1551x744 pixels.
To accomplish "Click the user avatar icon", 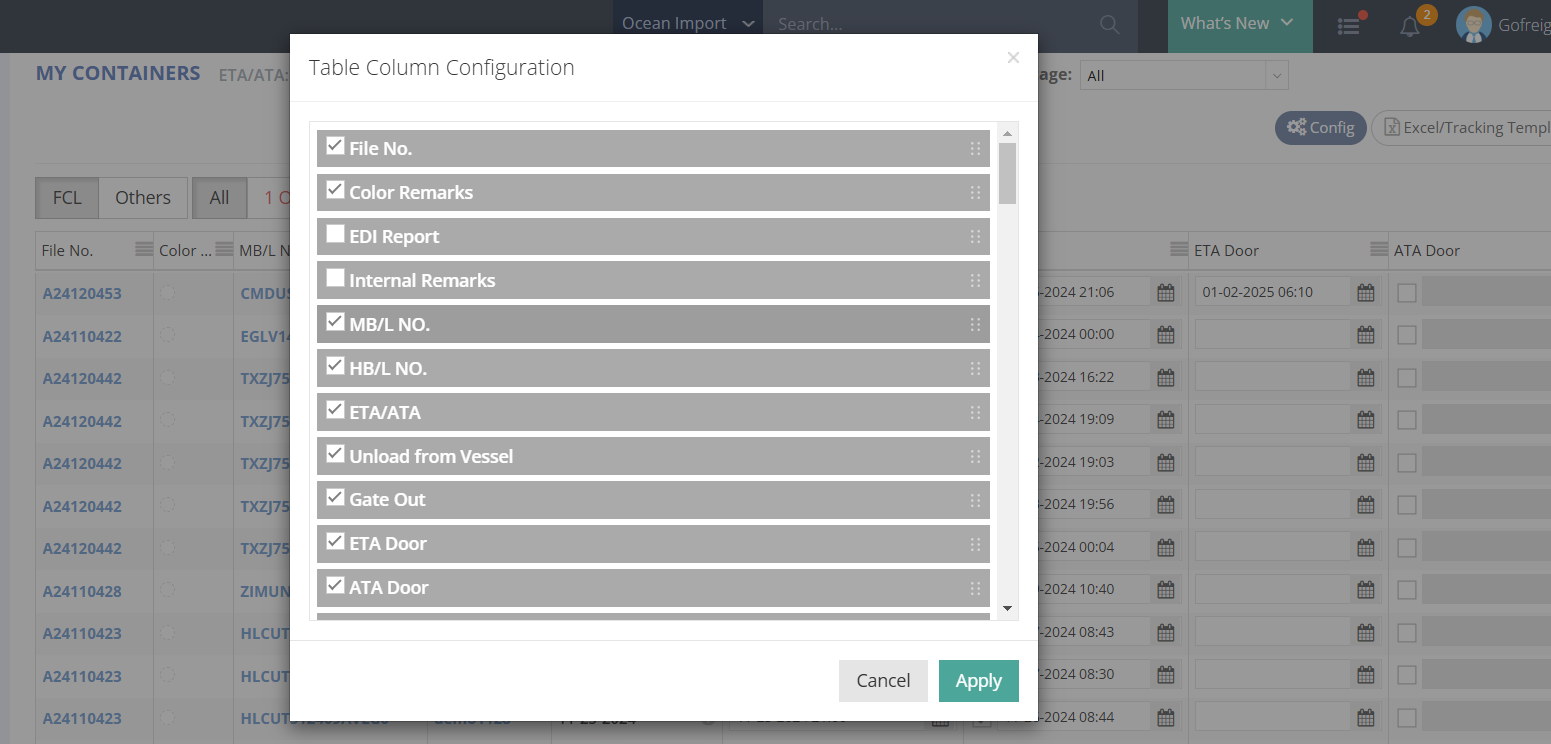I will click(x=1473, y=25).
